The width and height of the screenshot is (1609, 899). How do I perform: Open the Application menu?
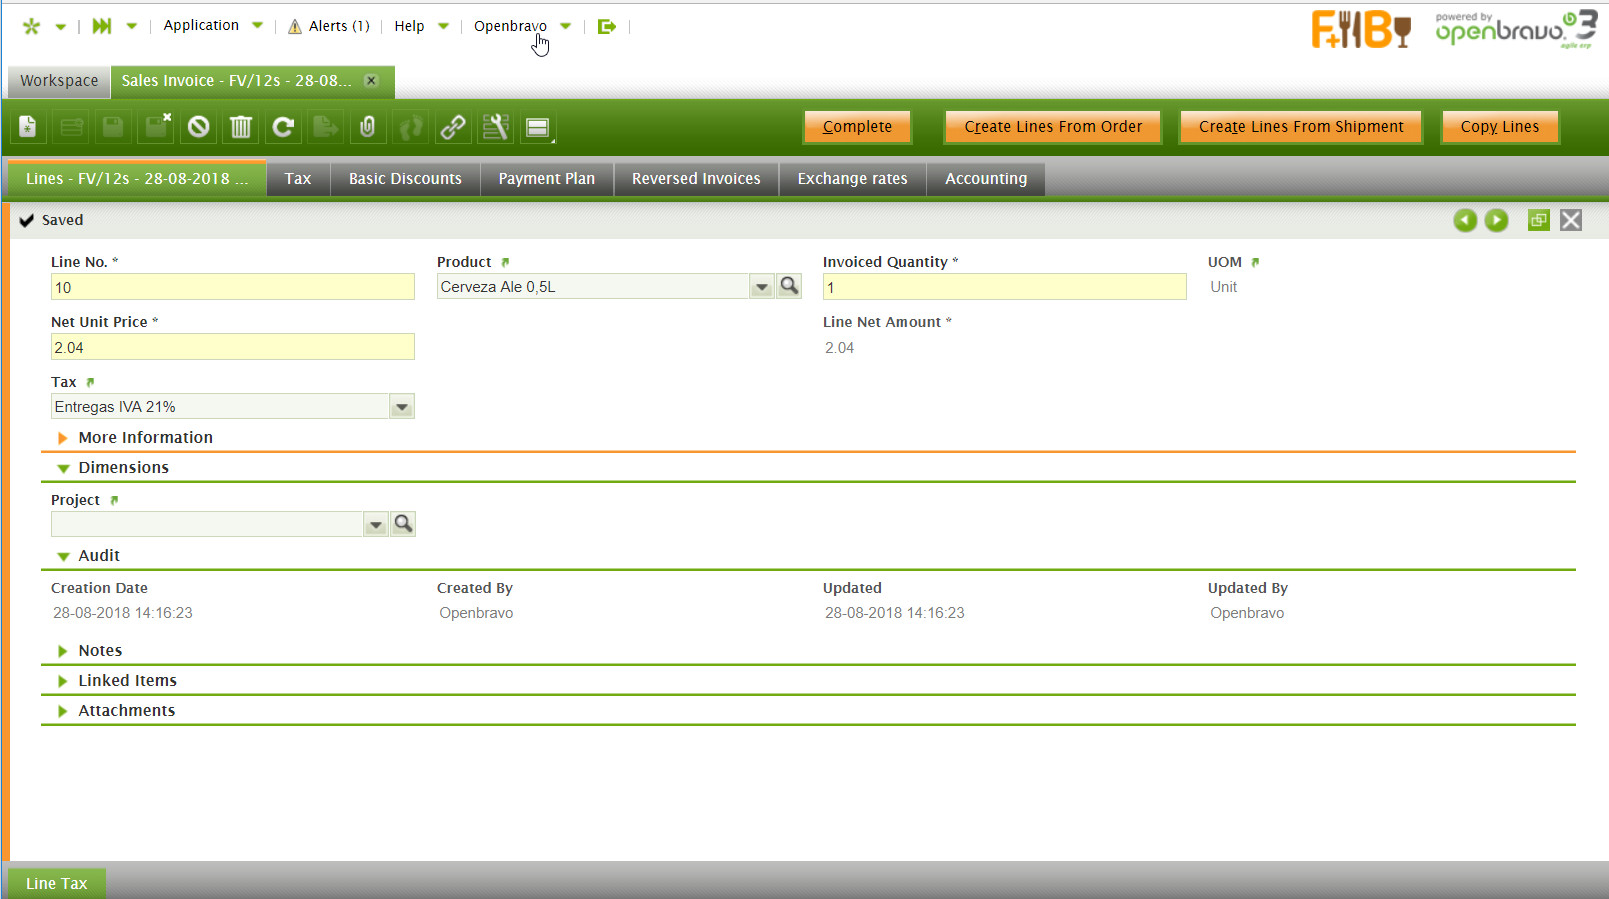(x=201, y=25)
